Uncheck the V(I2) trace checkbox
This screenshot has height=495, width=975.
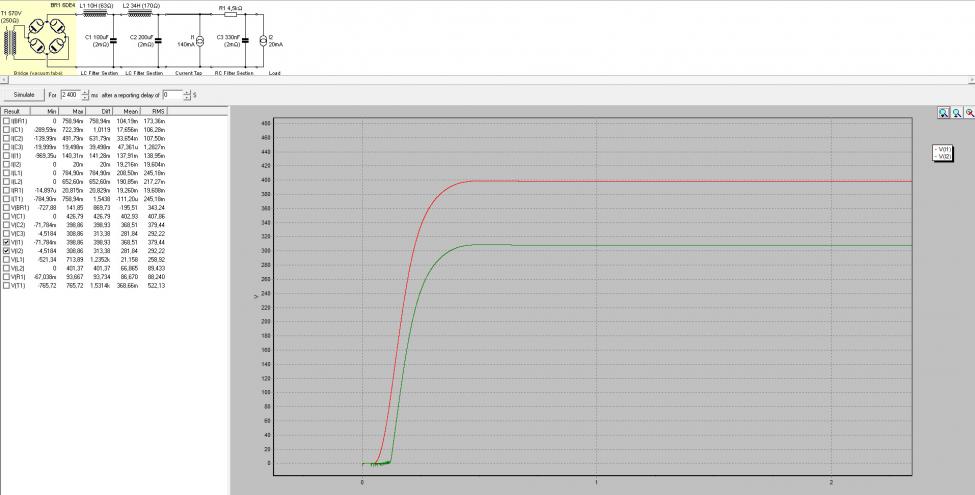tap(6, 251)
